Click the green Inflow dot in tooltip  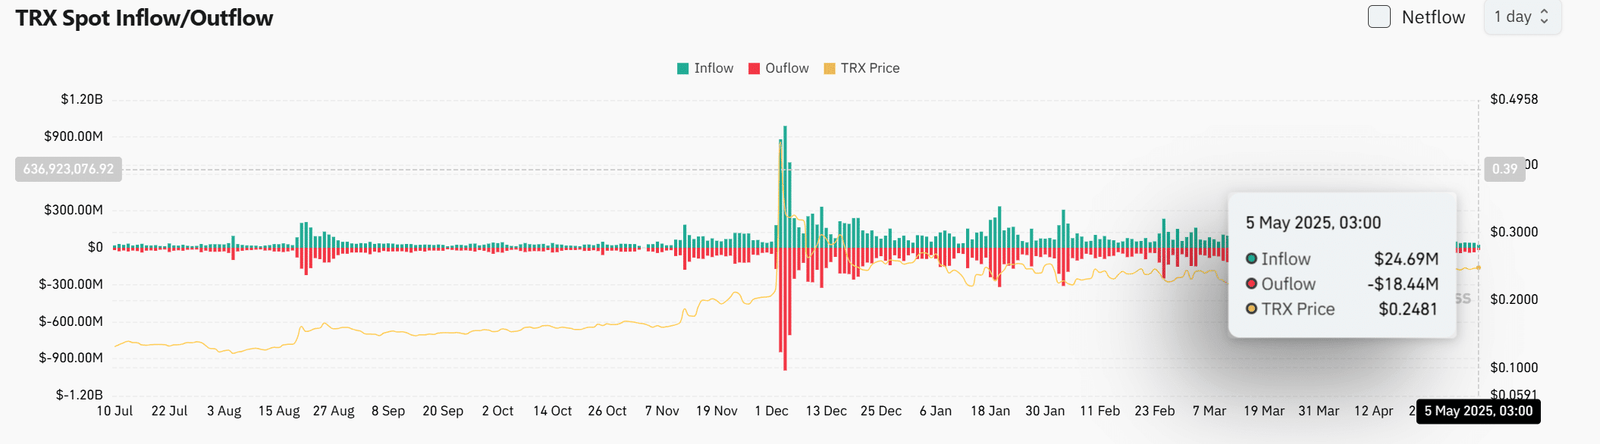click(1251, 259)
